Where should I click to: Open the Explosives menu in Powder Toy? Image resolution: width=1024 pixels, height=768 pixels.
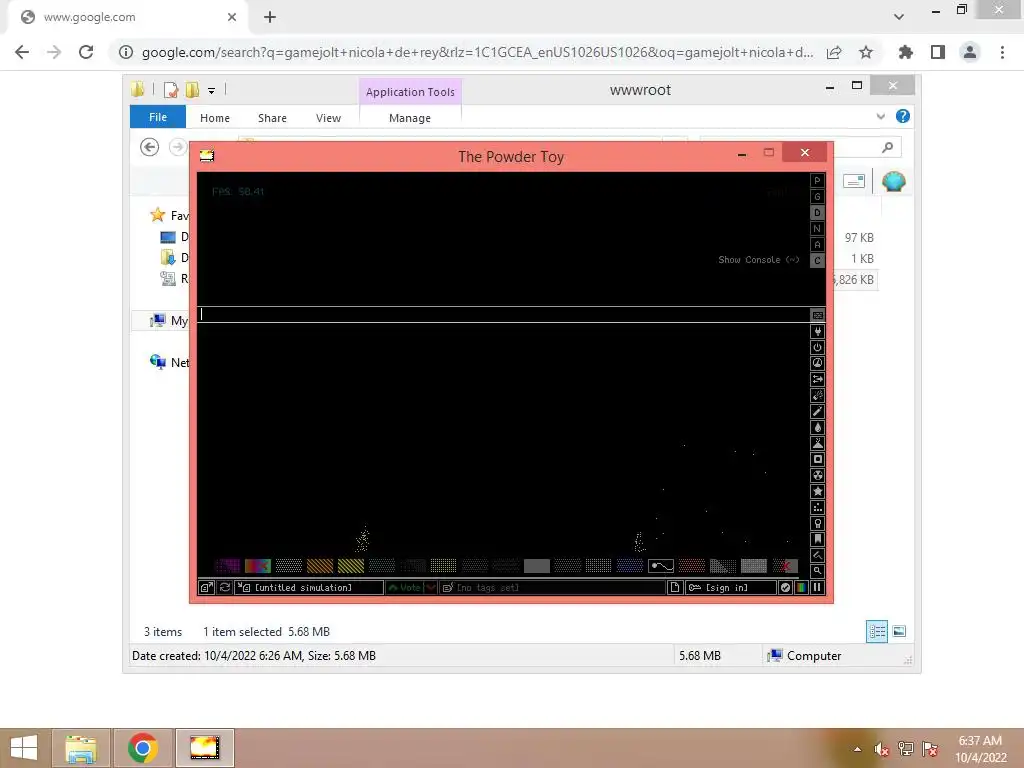817,395
